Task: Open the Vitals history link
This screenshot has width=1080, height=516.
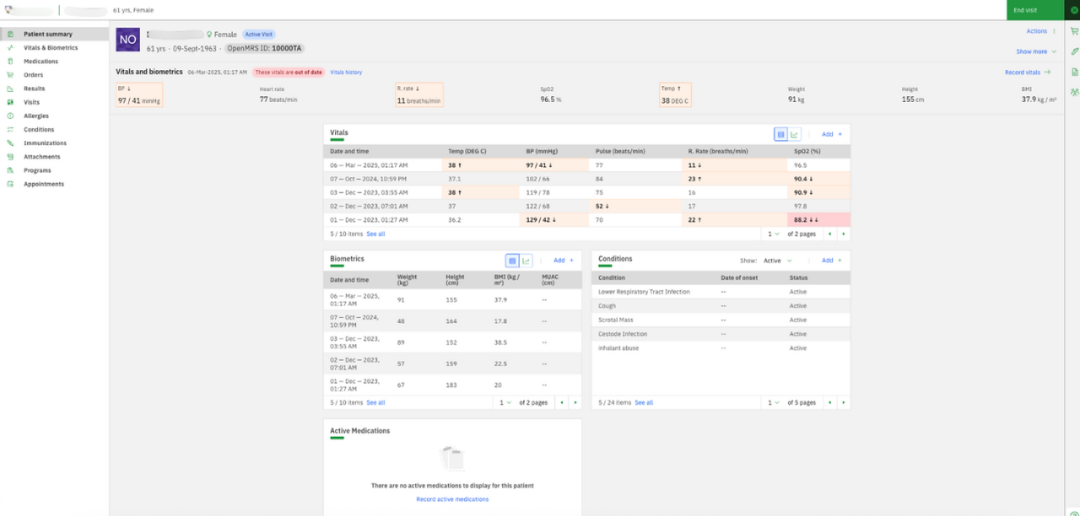Action: coord(346,72)
